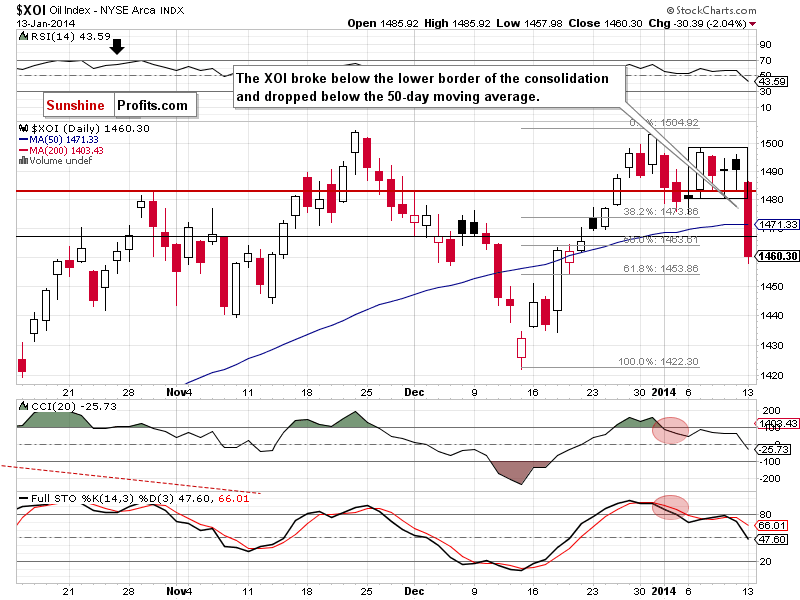Click the 1420 price axis label

coord(771,375)
